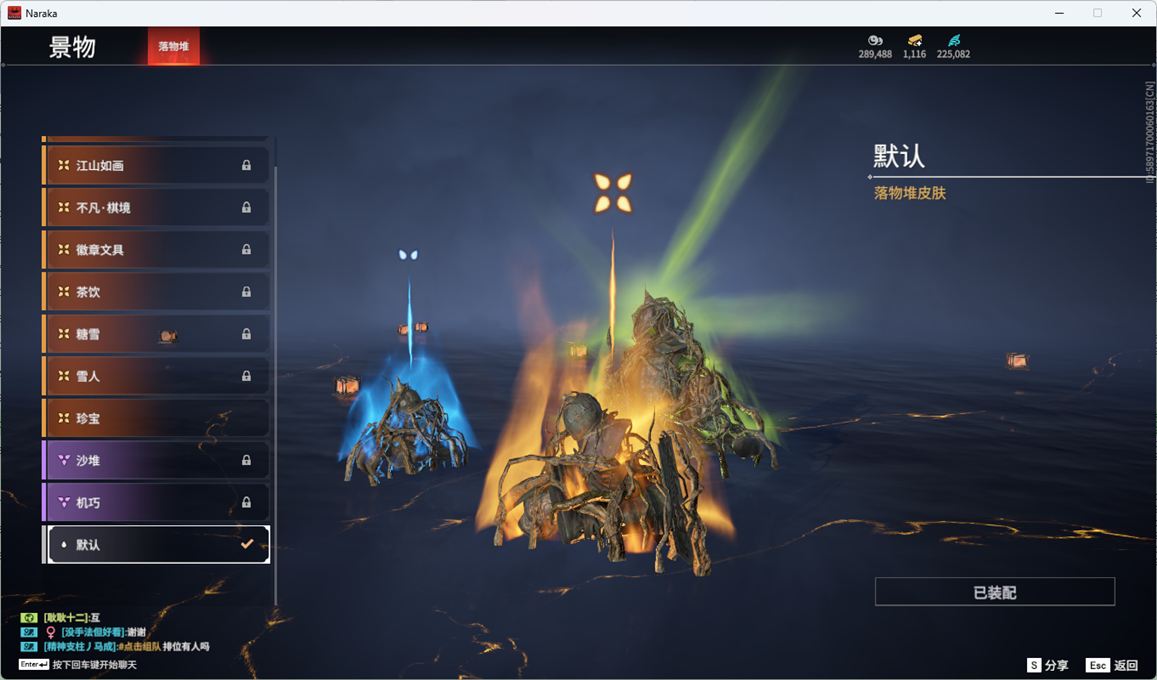Select the 糖雪 skin row
1157x680 pixels.
tap(156, 333)
